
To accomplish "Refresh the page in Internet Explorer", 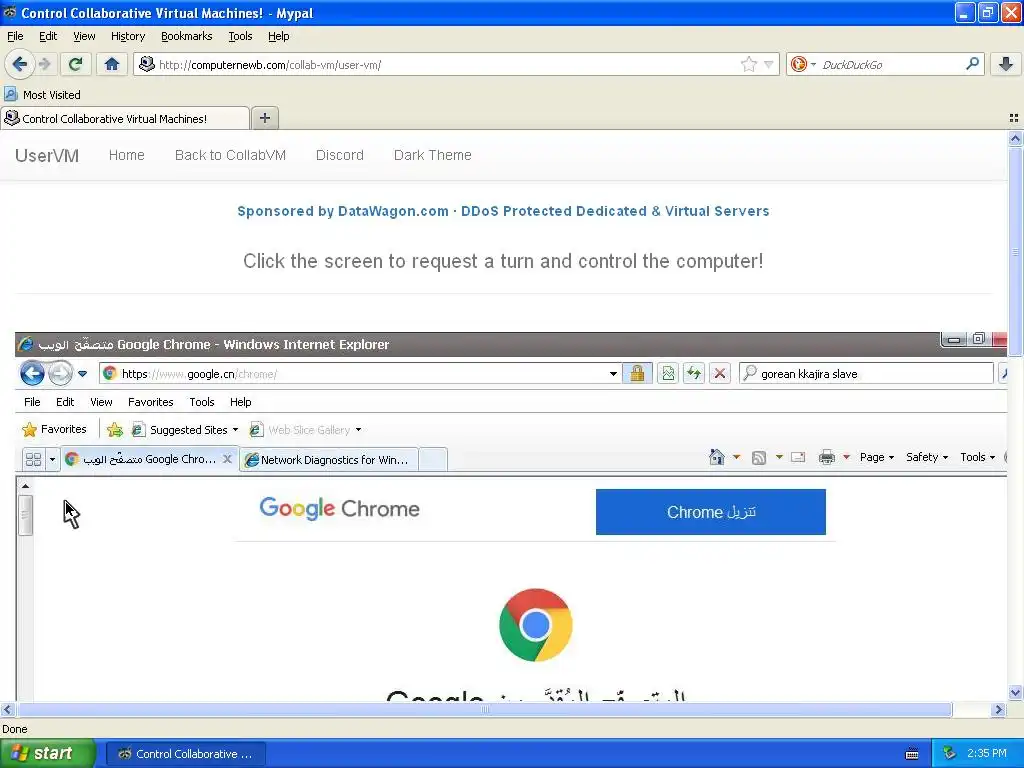I will coord(694,374).
